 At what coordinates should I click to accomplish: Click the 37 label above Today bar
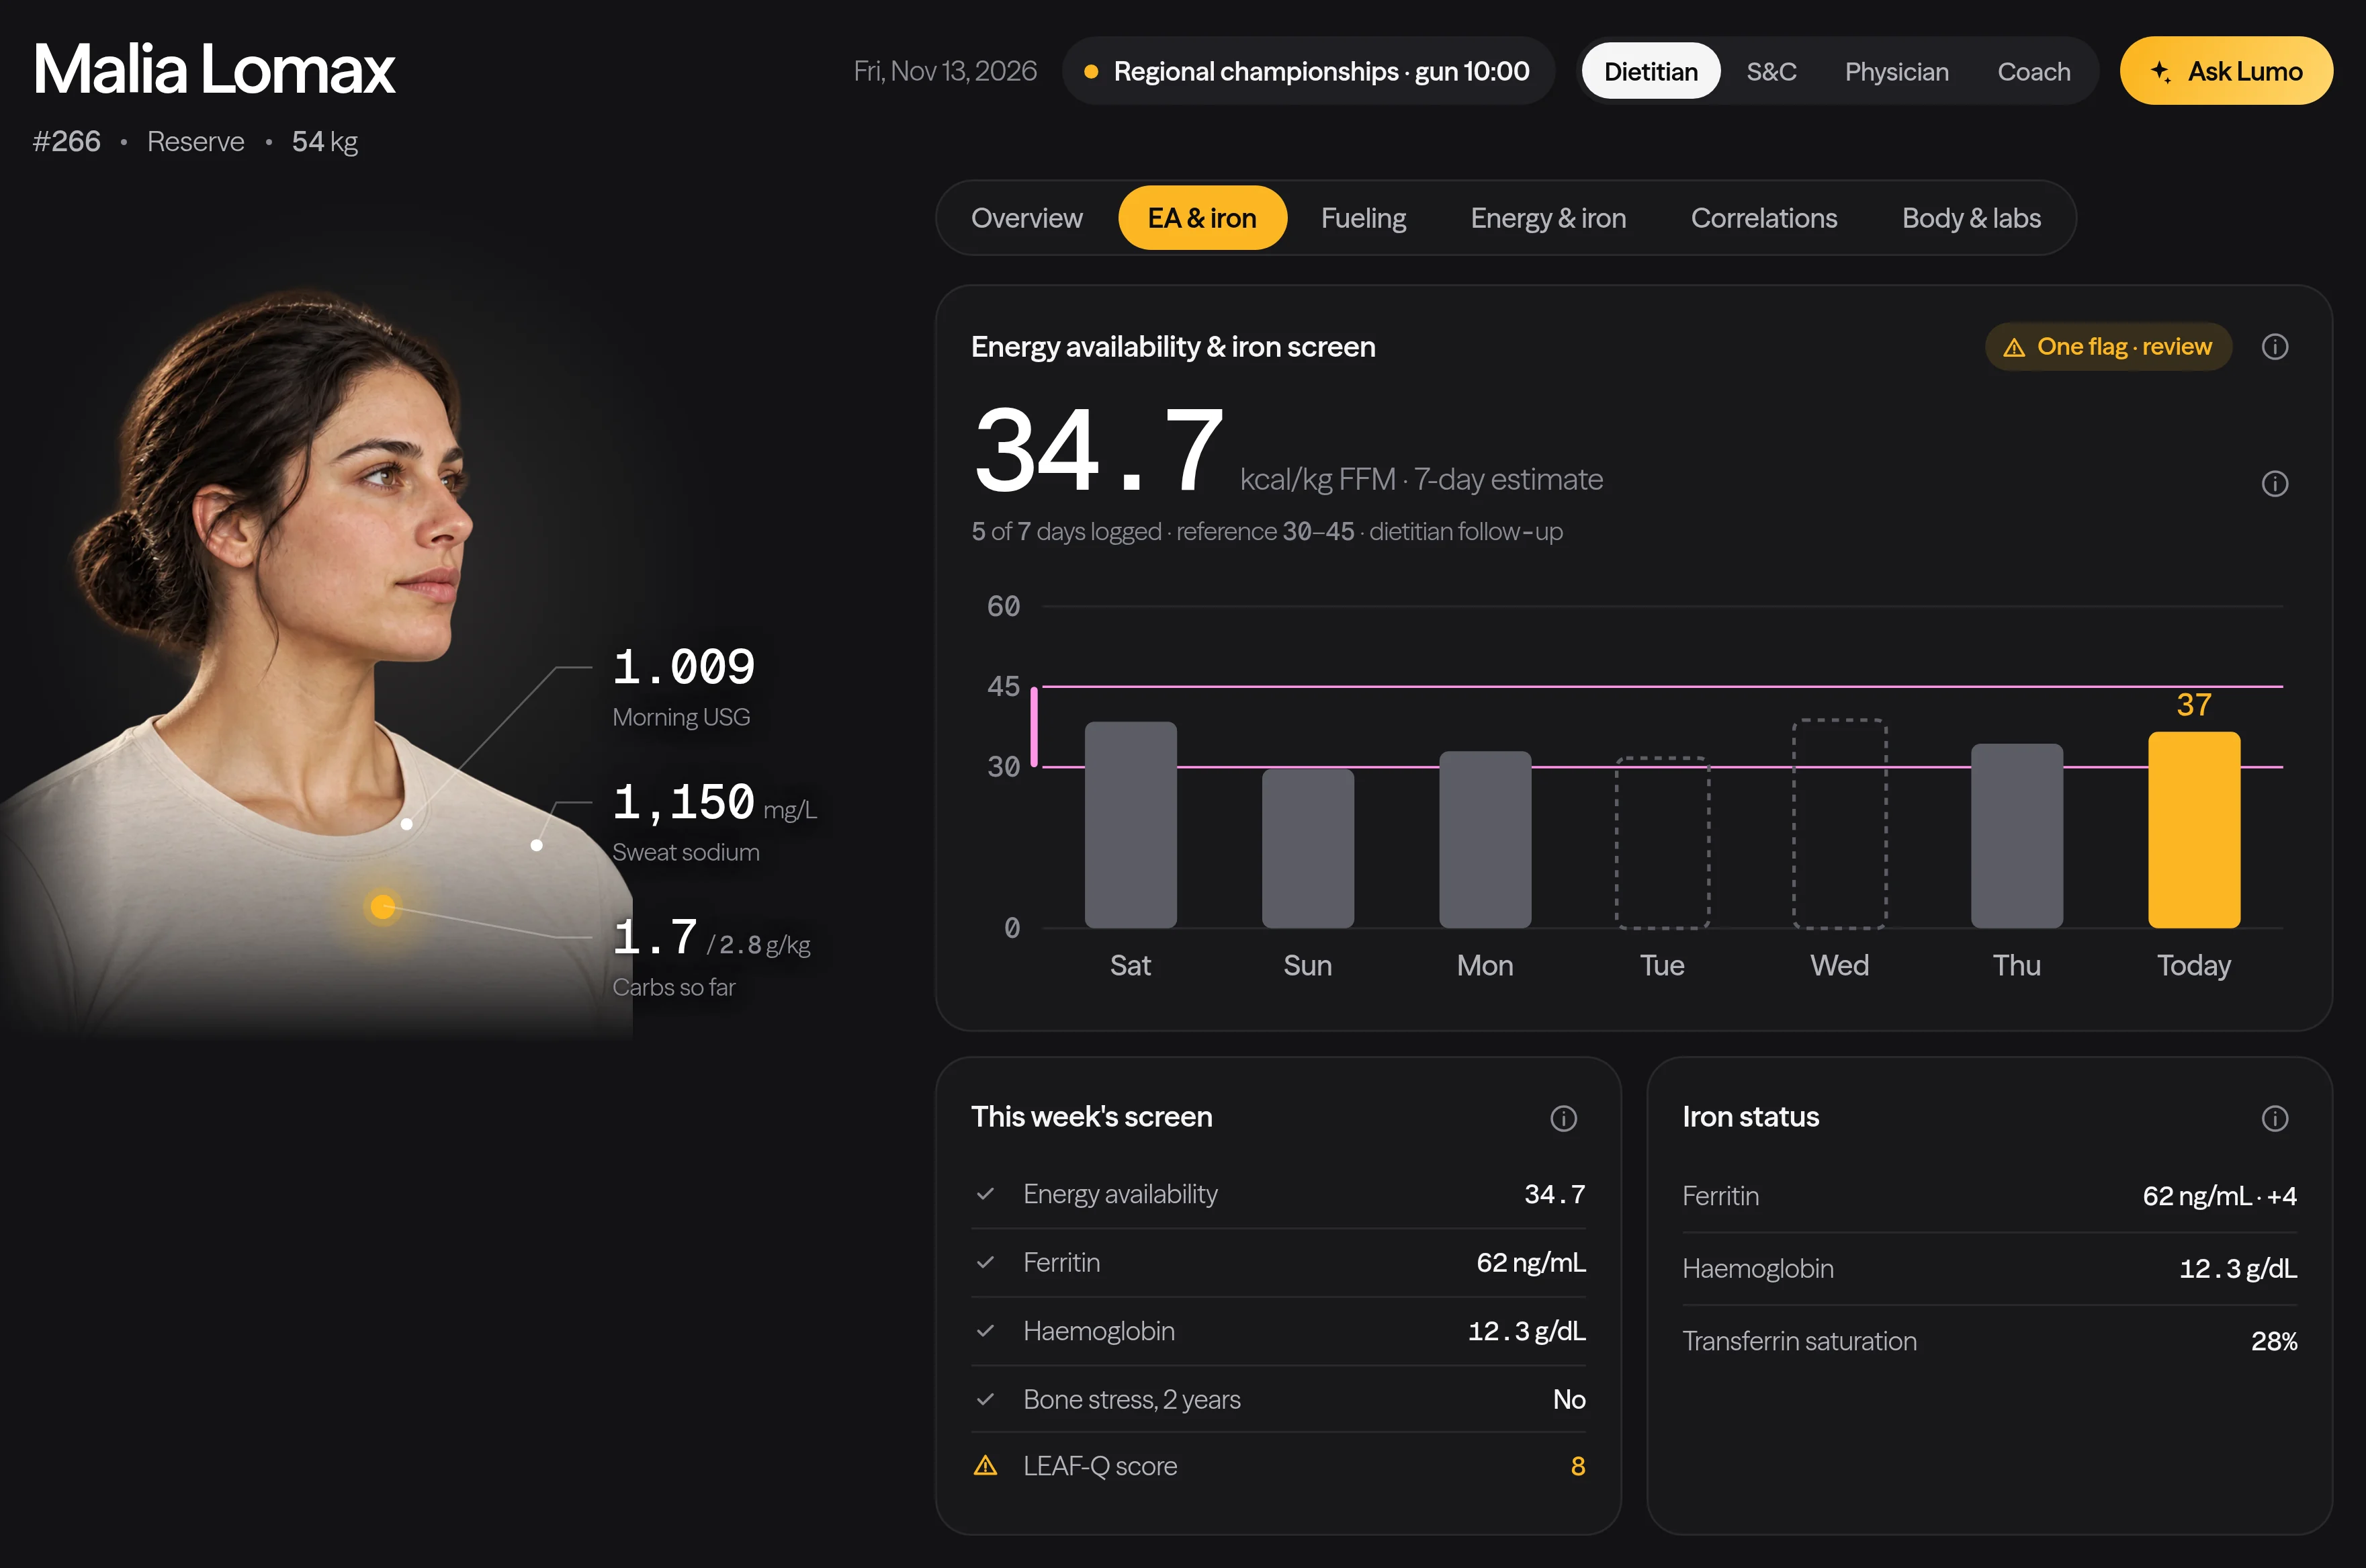[2194, 705]
